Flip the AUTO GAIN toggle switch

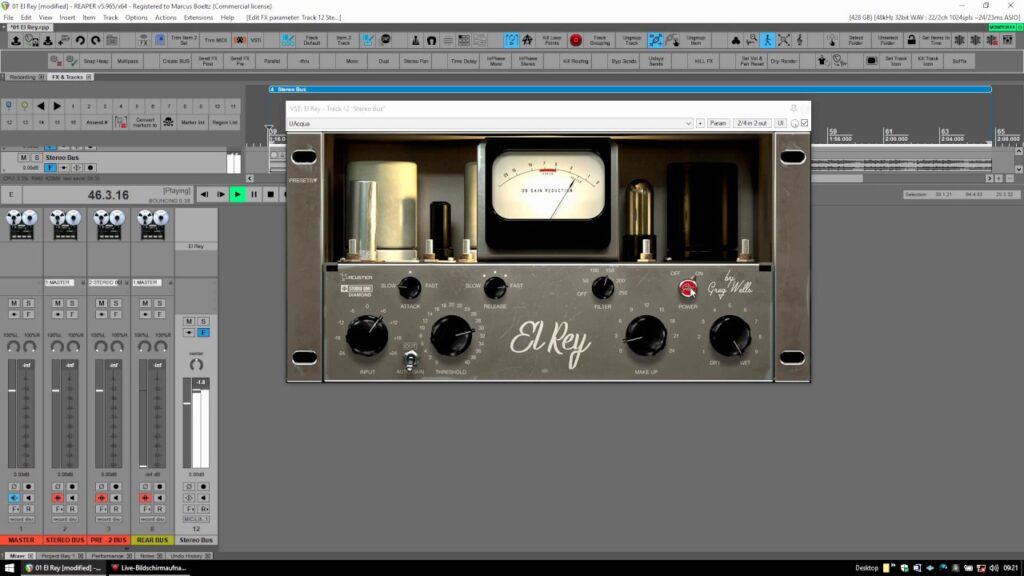[x=410, y=359]
